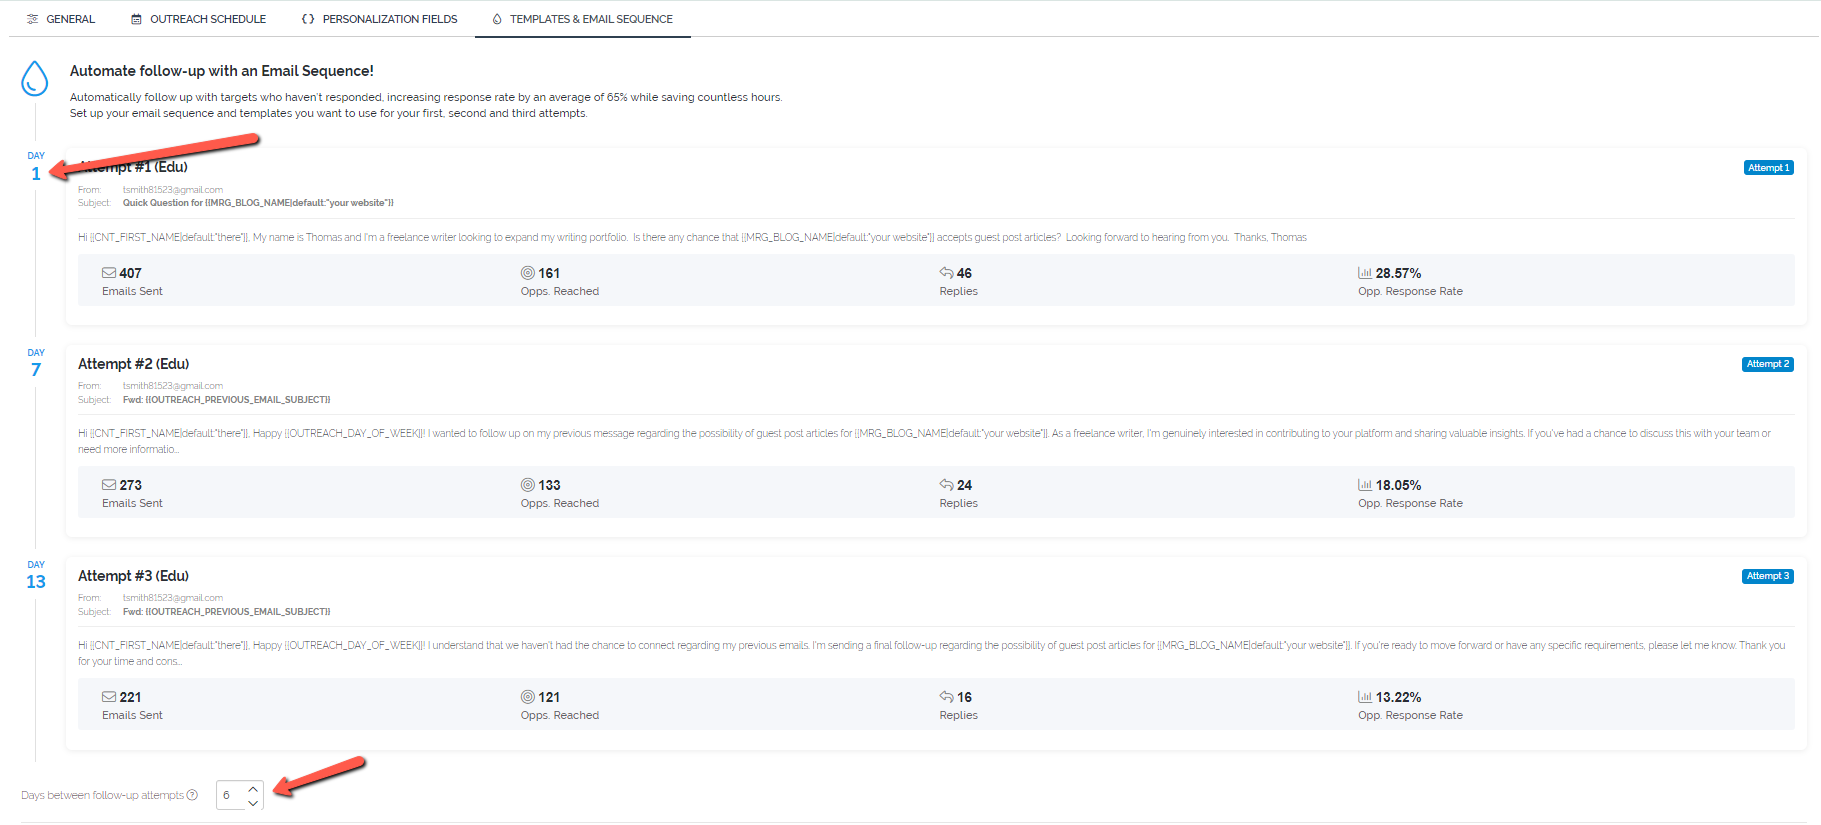The width and height of the screenshot is (1821, 825).
Task: Open the Personalization Fields tab
Action: [379, 19]
